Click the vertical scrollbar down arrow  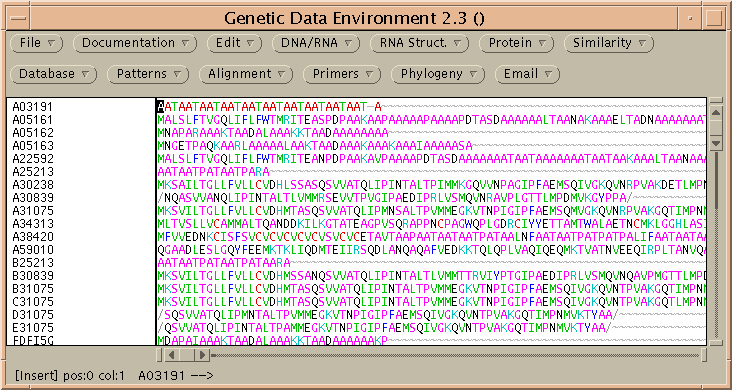pyautogui.click(x=716, y=142)
